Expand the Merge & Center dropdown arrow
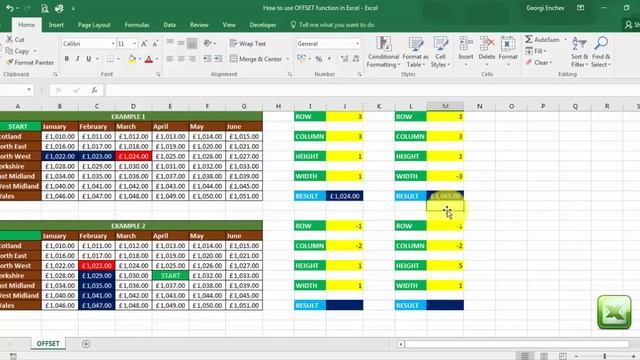Viewport: 640px width, 360px height. (x=288, y=59)
